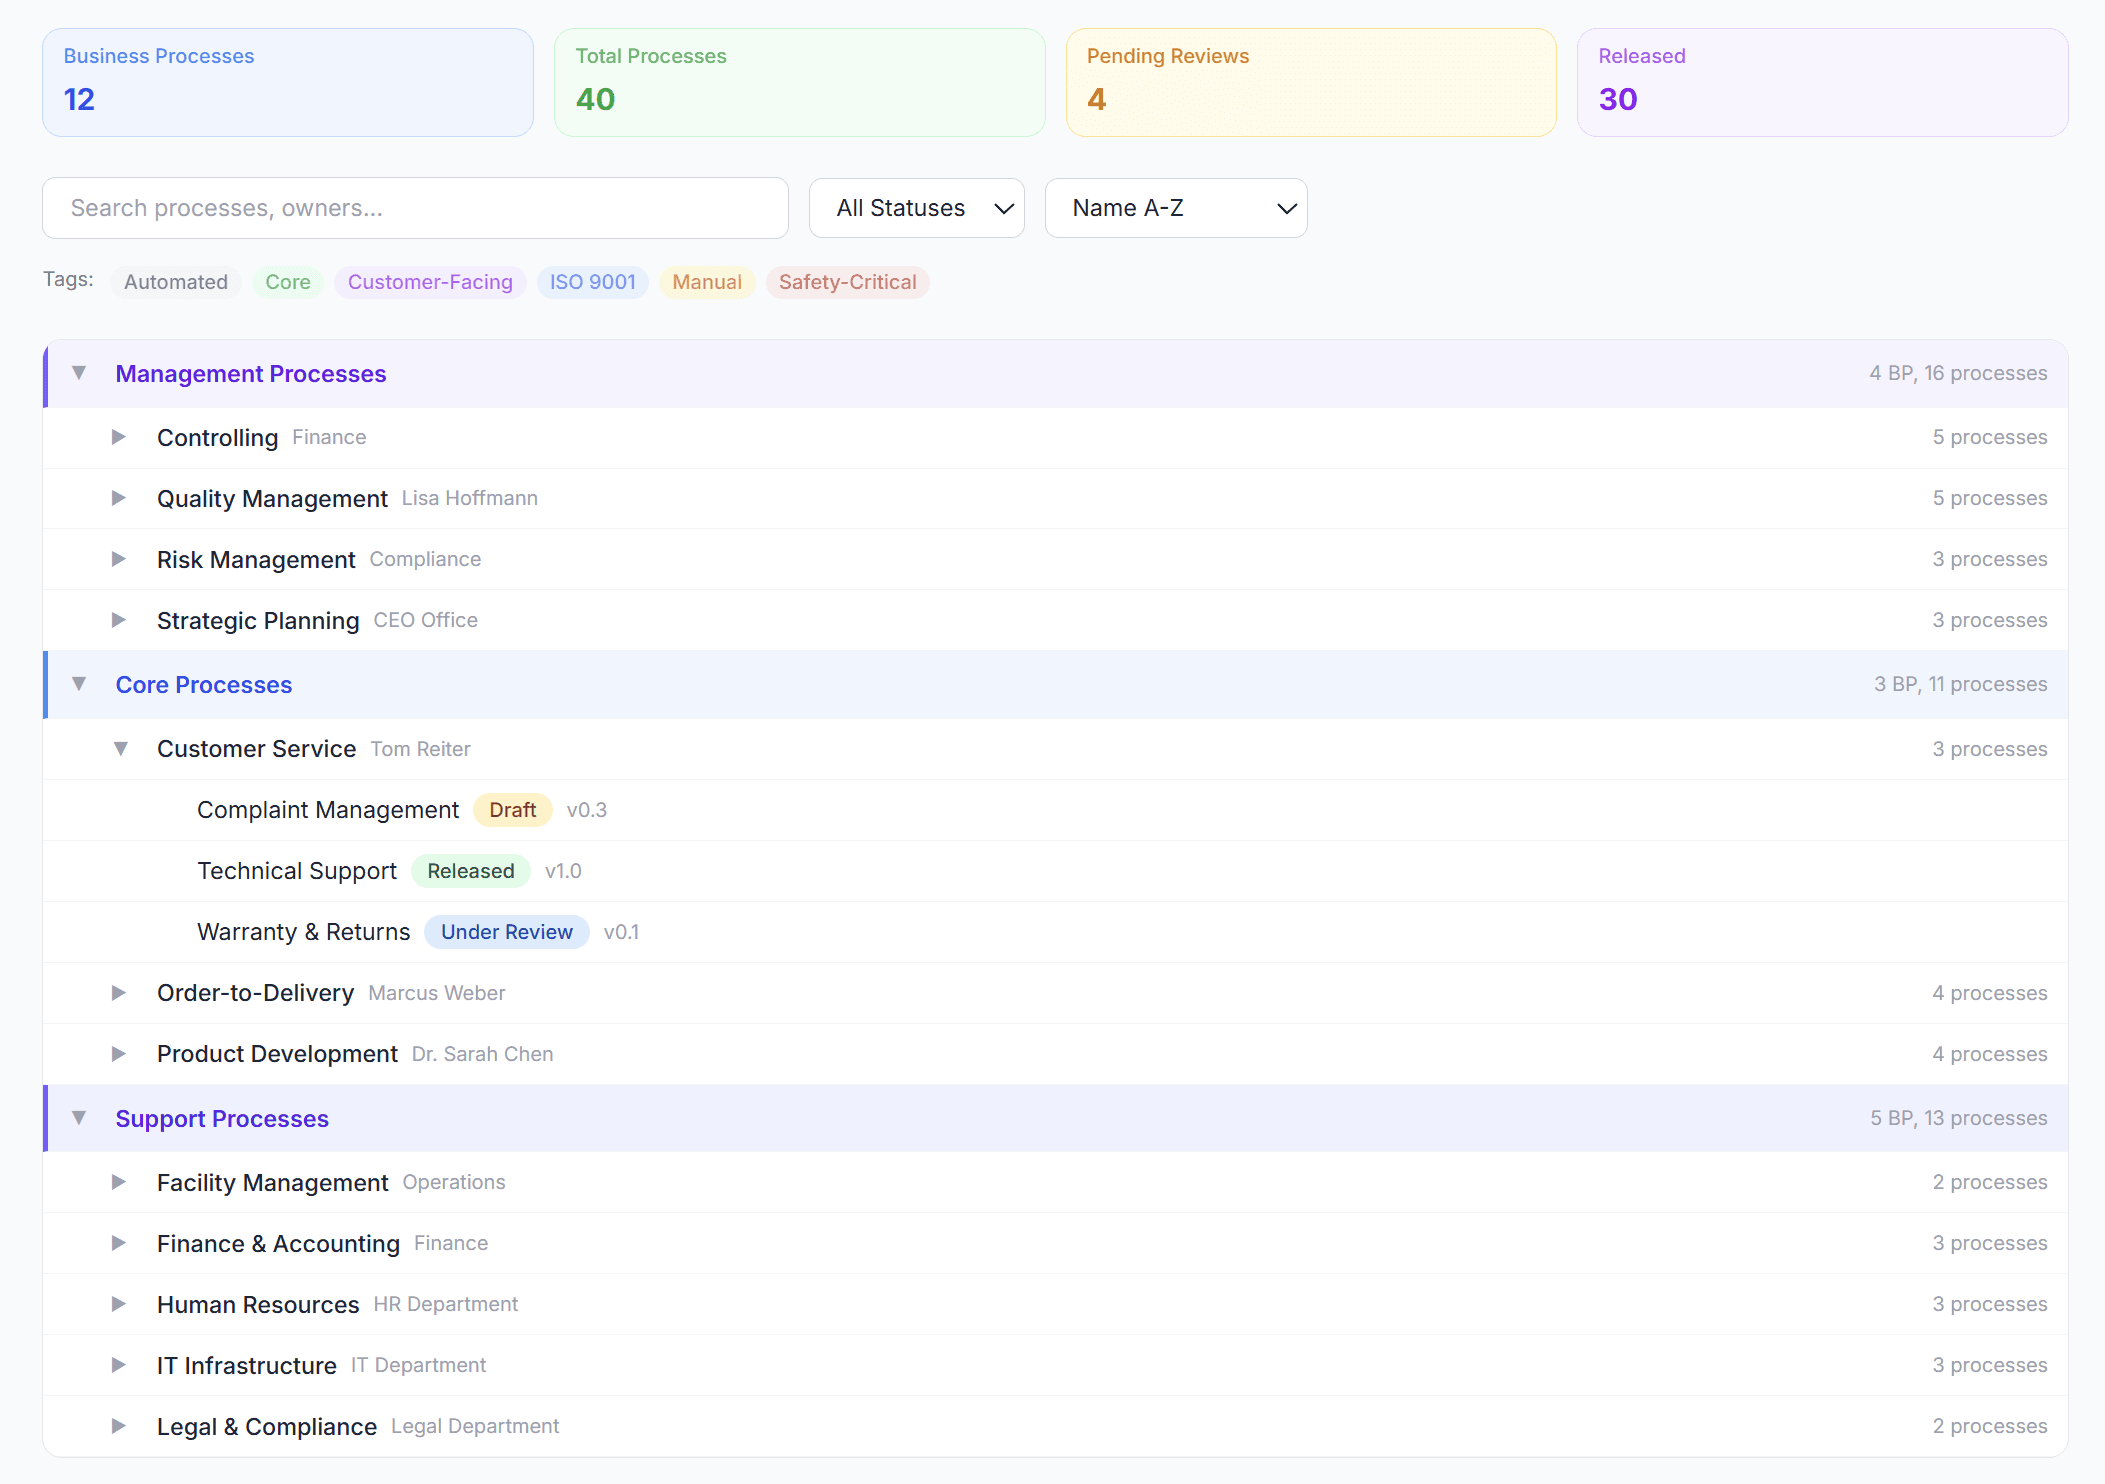Focus the search processes input field
Viewport: 2105px width, 1484px height.
pyautogui.click(x=415, y=208)
